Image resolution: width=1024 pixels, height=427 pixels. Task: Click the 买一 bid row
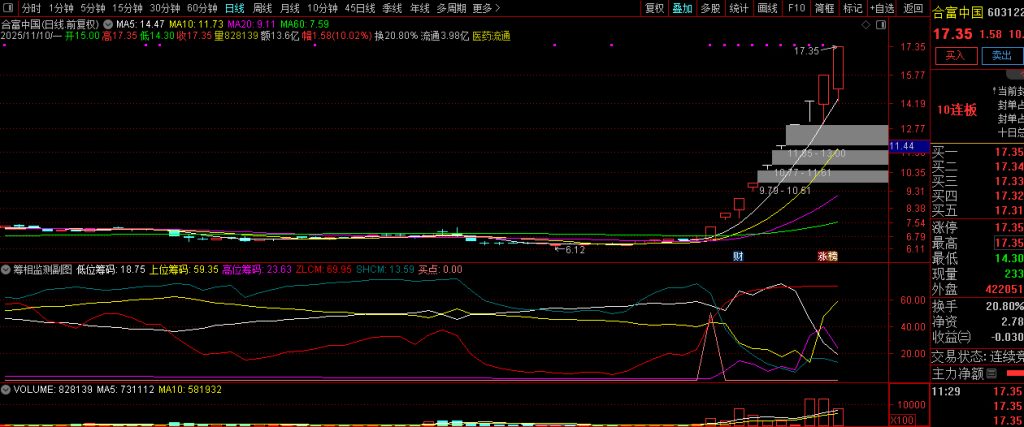(978, 152)
